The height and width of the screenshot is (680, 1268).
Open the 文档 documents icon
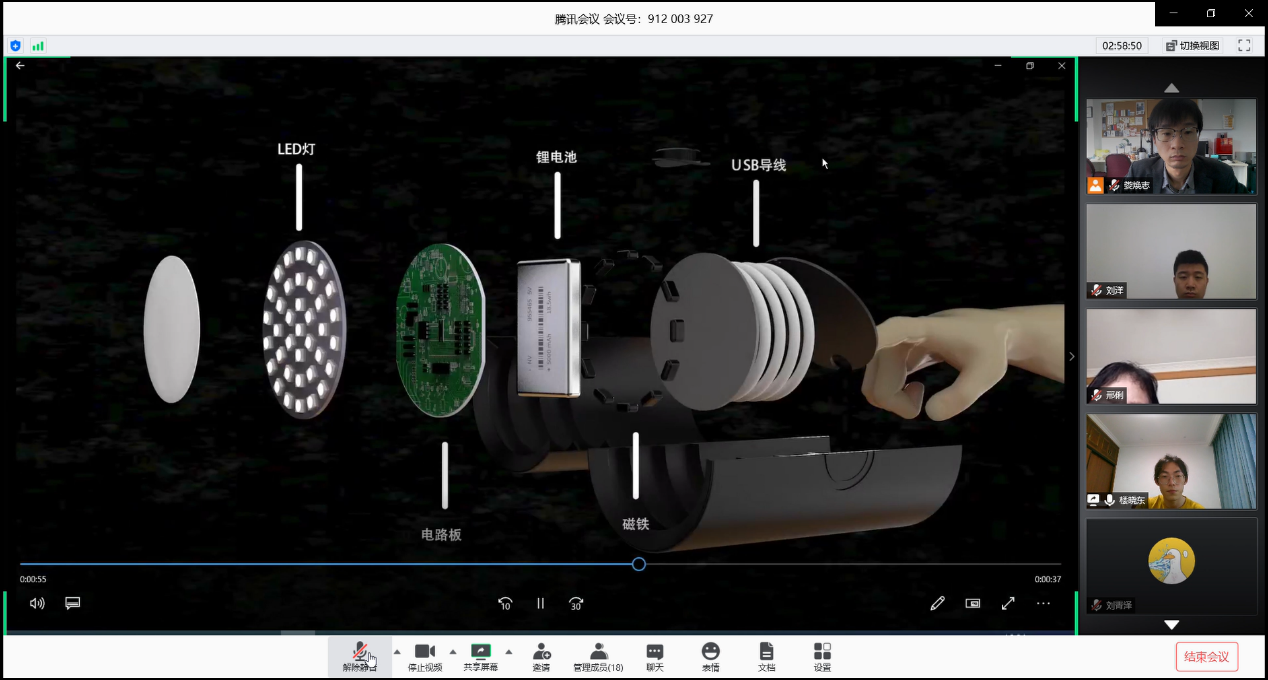766,656
